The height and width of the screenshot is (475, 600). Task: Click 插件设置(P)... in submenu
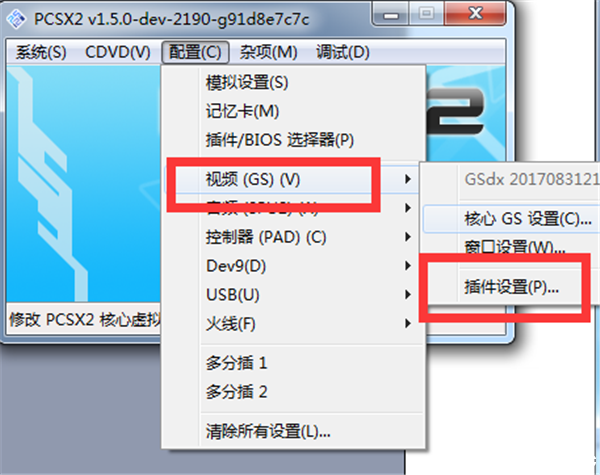pyautogui.click(x=511, y=287)
